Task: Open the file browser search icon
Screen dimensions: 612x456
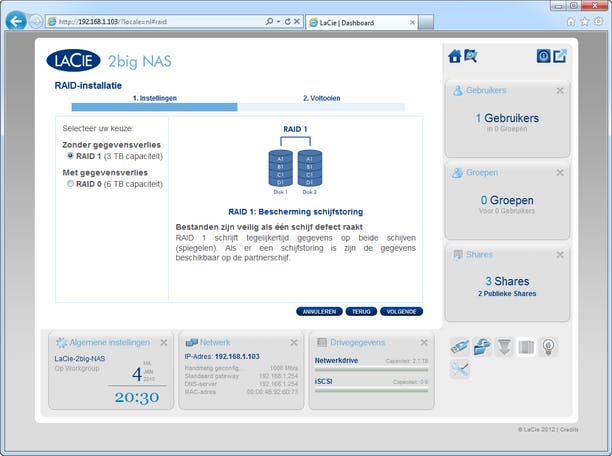Action: [x=470, y=56]
